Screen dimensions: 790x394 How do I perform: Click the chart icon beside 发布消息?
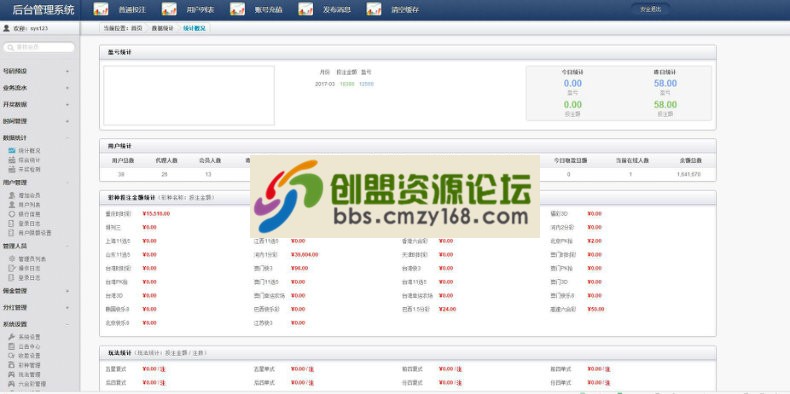(x=306, y=9)
